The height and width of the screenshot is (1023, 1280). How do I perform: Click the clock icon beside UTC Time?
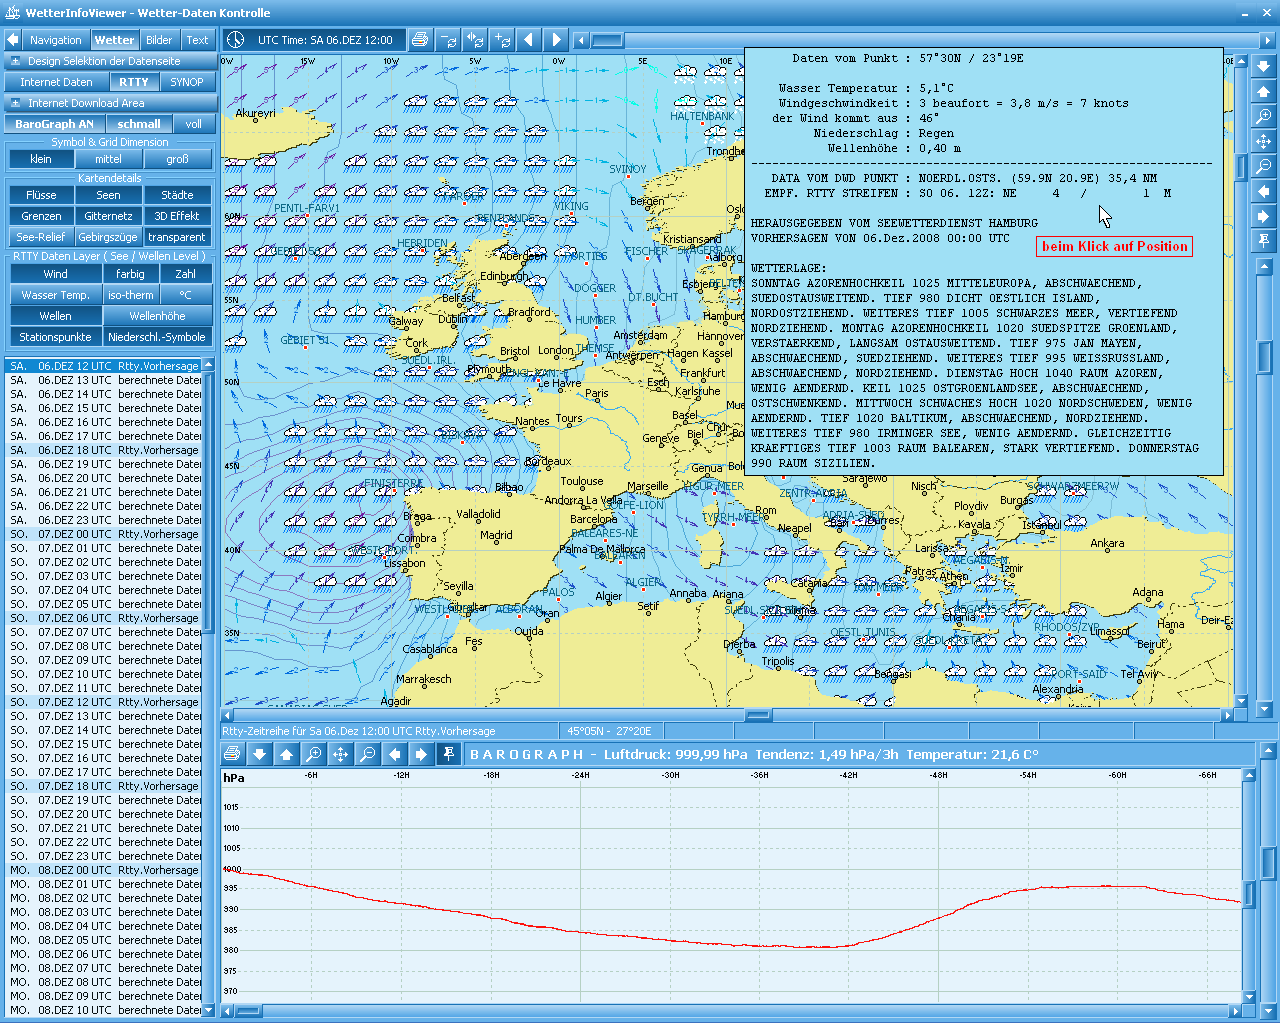point(235,40)
